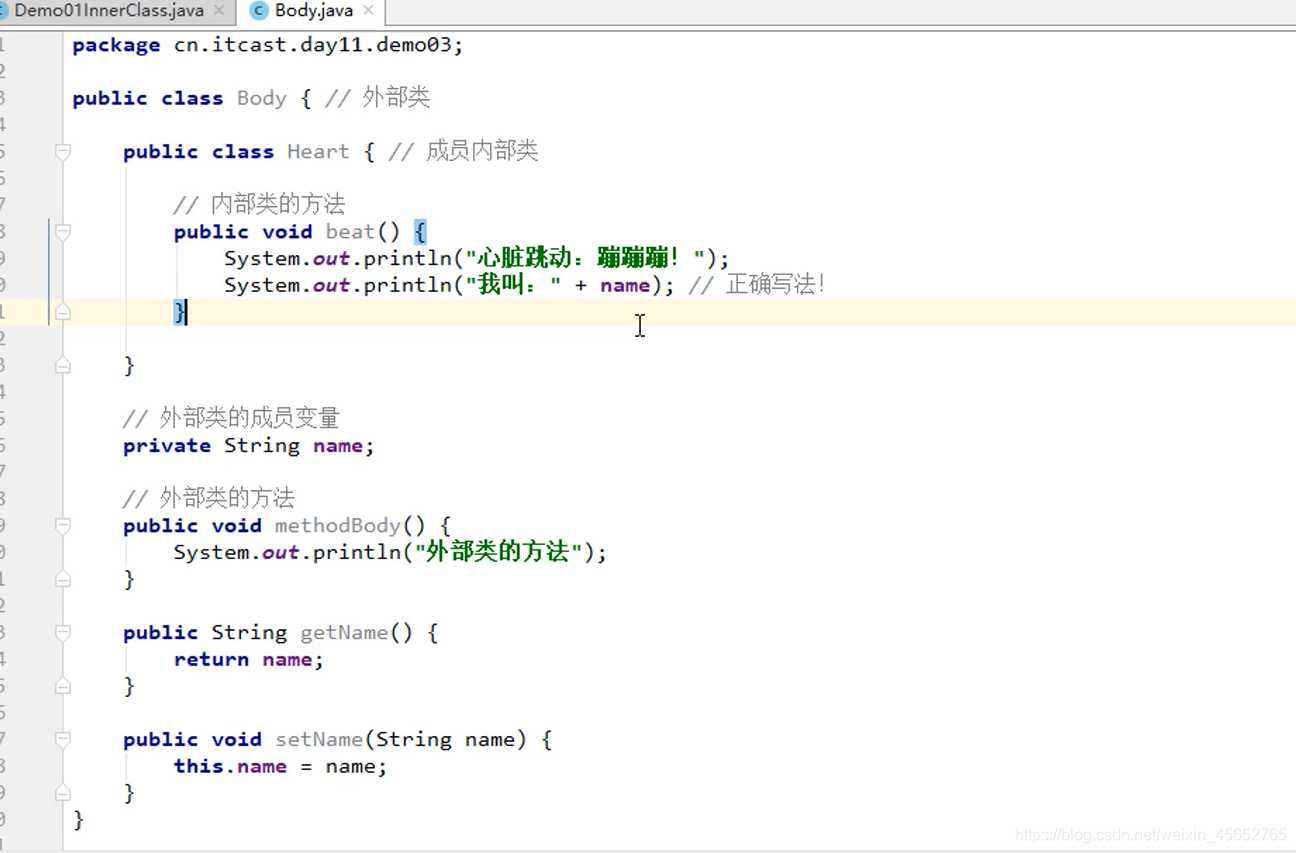
Task: Click fold end marker at Heart closing brace
Action: [62, 366]
